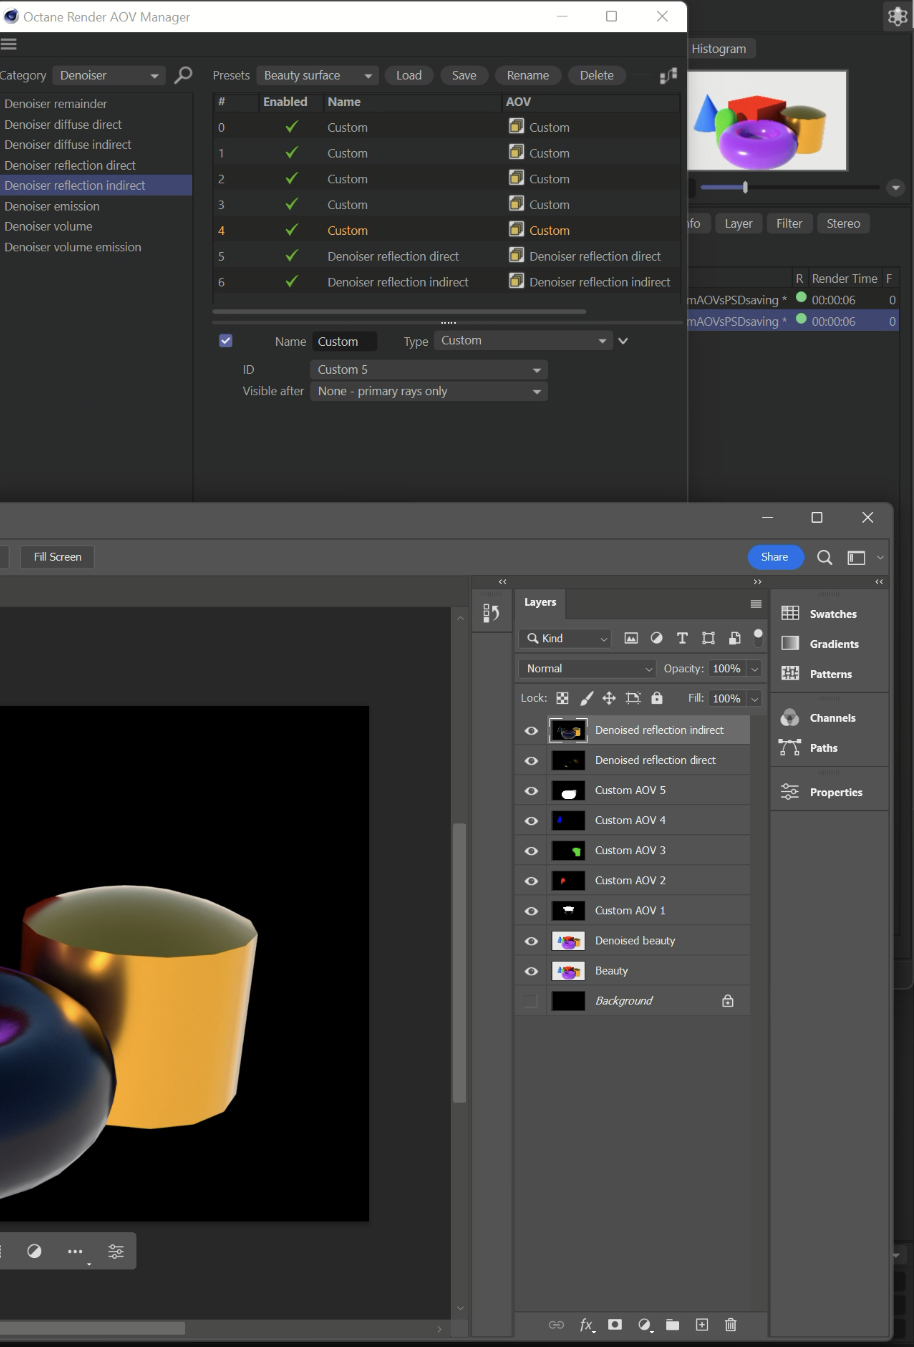Add a layer mask
The image size is (914, 1347).
[615, 1325]
